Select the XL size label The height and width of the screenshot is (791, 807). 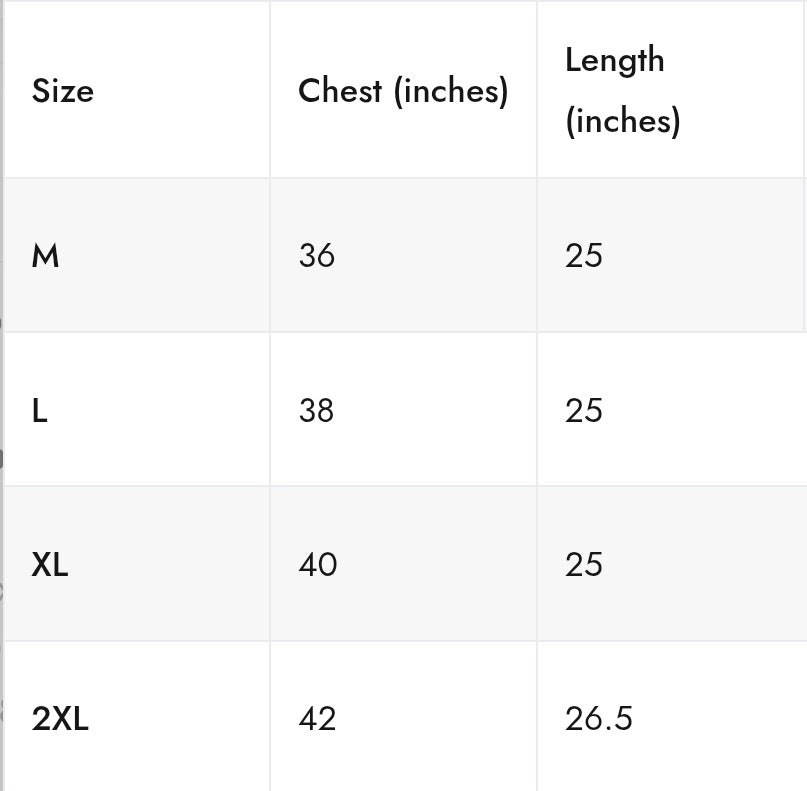tap(50, 565)
